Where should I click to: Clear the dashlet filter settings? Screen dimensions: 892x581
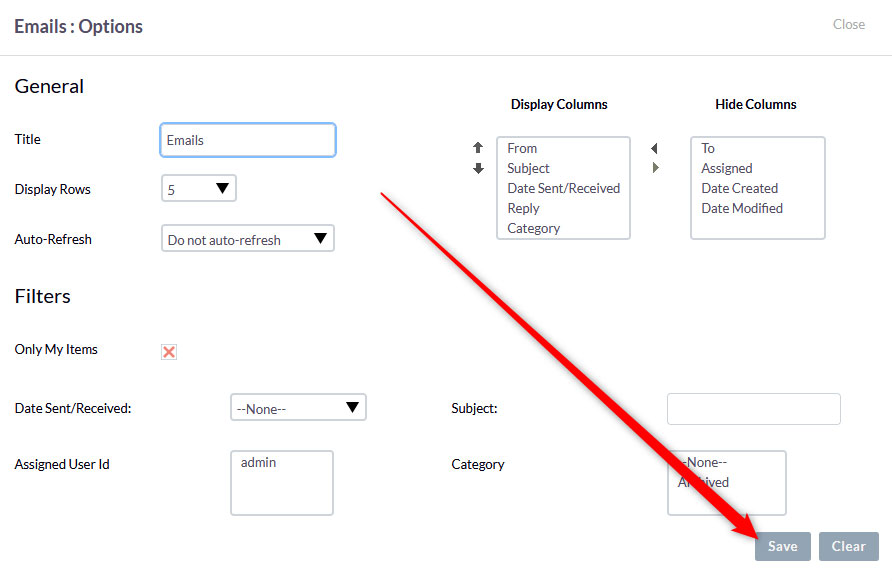coord(848,546)
